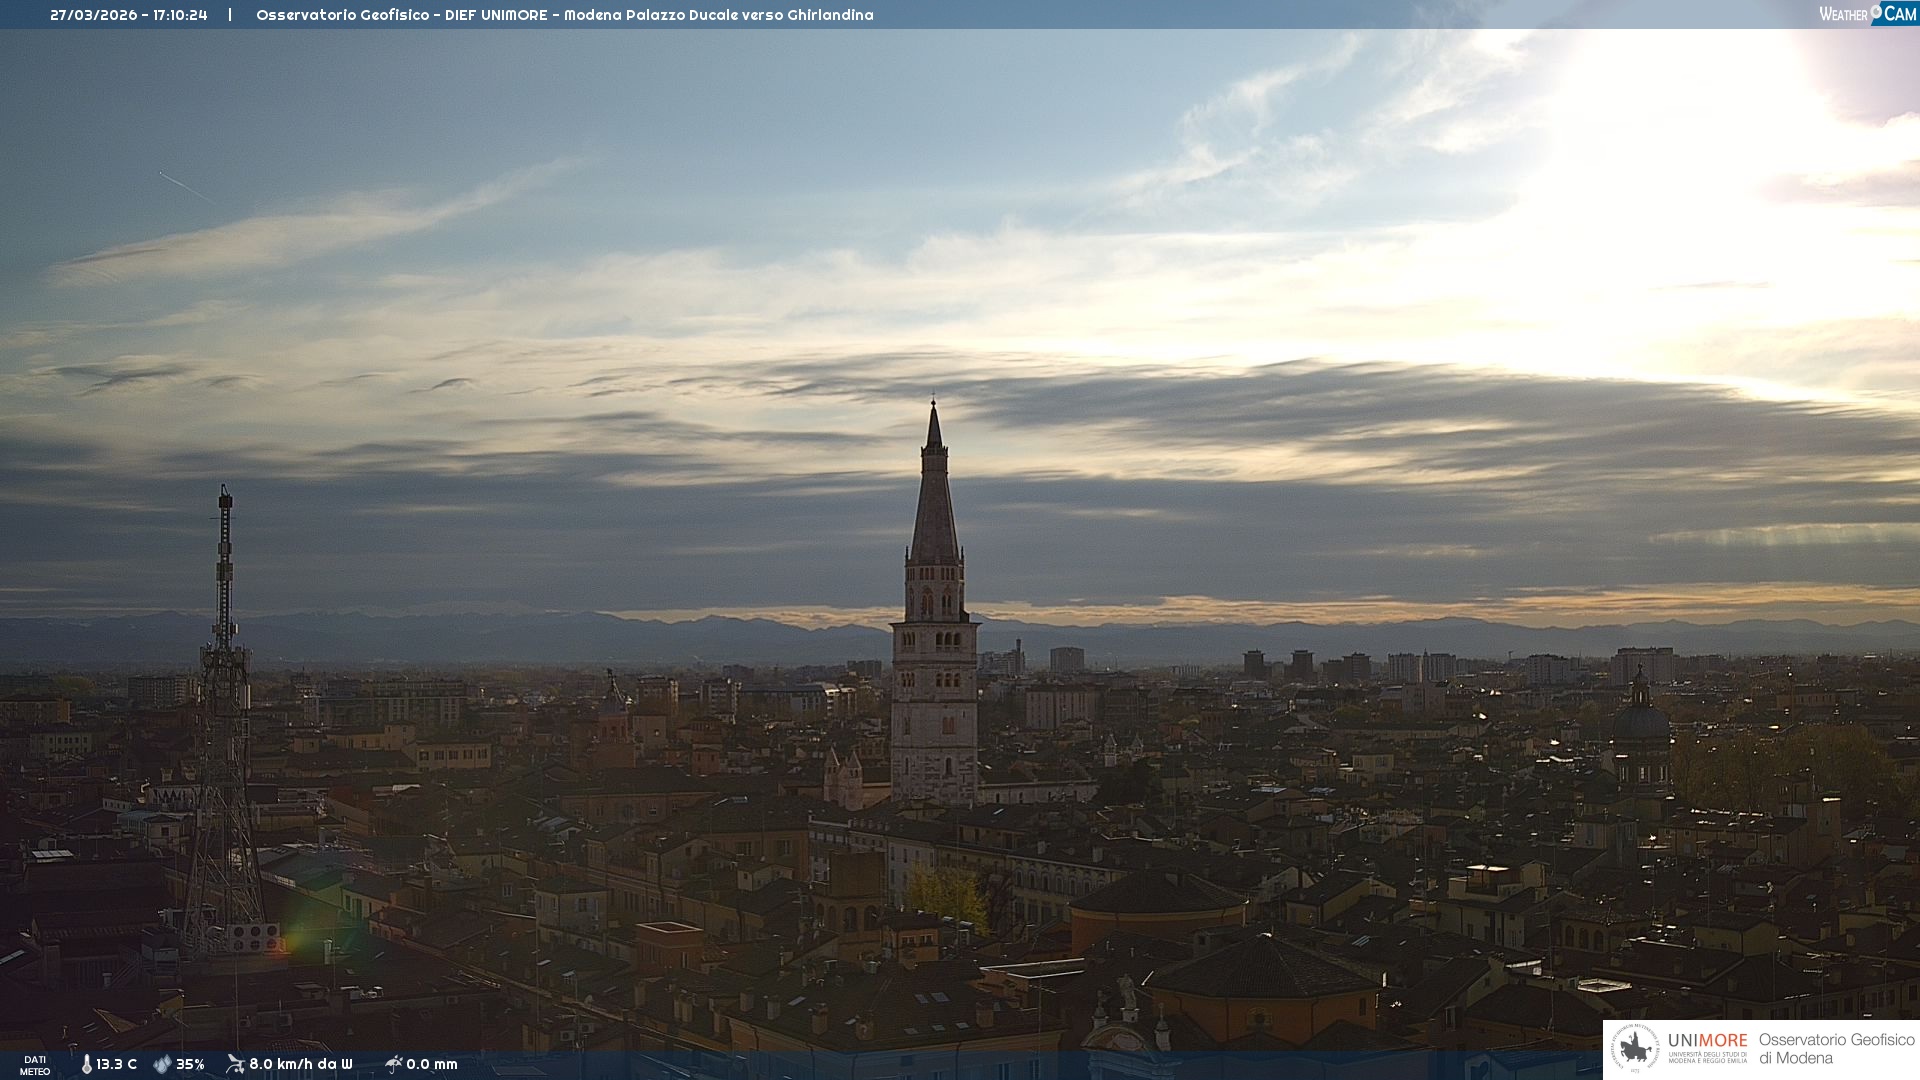Image resolution: width=1920 pixels, height=1080 pixels.
Task: Click the UNIMORE circular seal emblem
Action: [x=1635, y=1049]
